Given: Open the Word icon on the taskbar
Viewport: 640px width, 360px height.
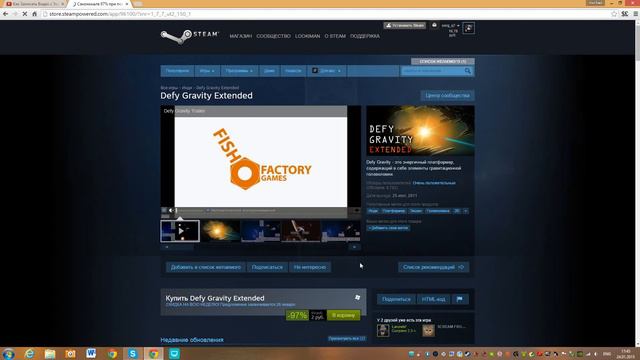Looking at the screenshot, I should tap(91, 353).
